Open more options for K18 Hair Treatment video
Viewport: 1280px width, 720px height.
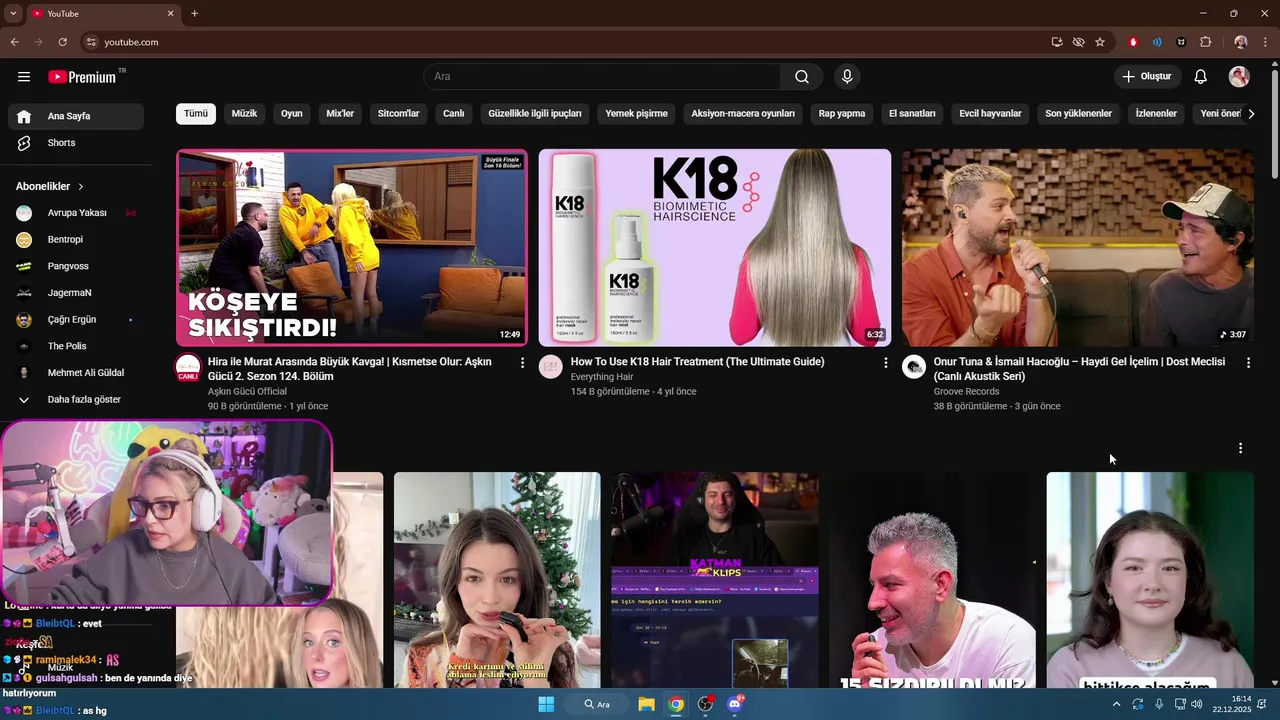[885, 363]
